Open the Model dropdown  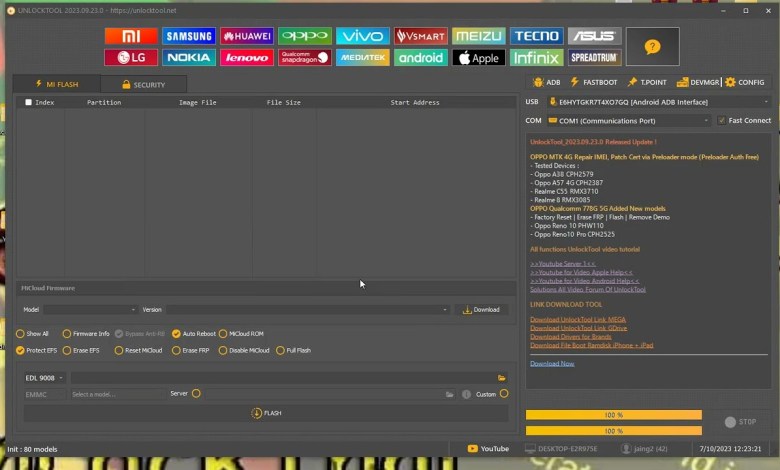90,309
